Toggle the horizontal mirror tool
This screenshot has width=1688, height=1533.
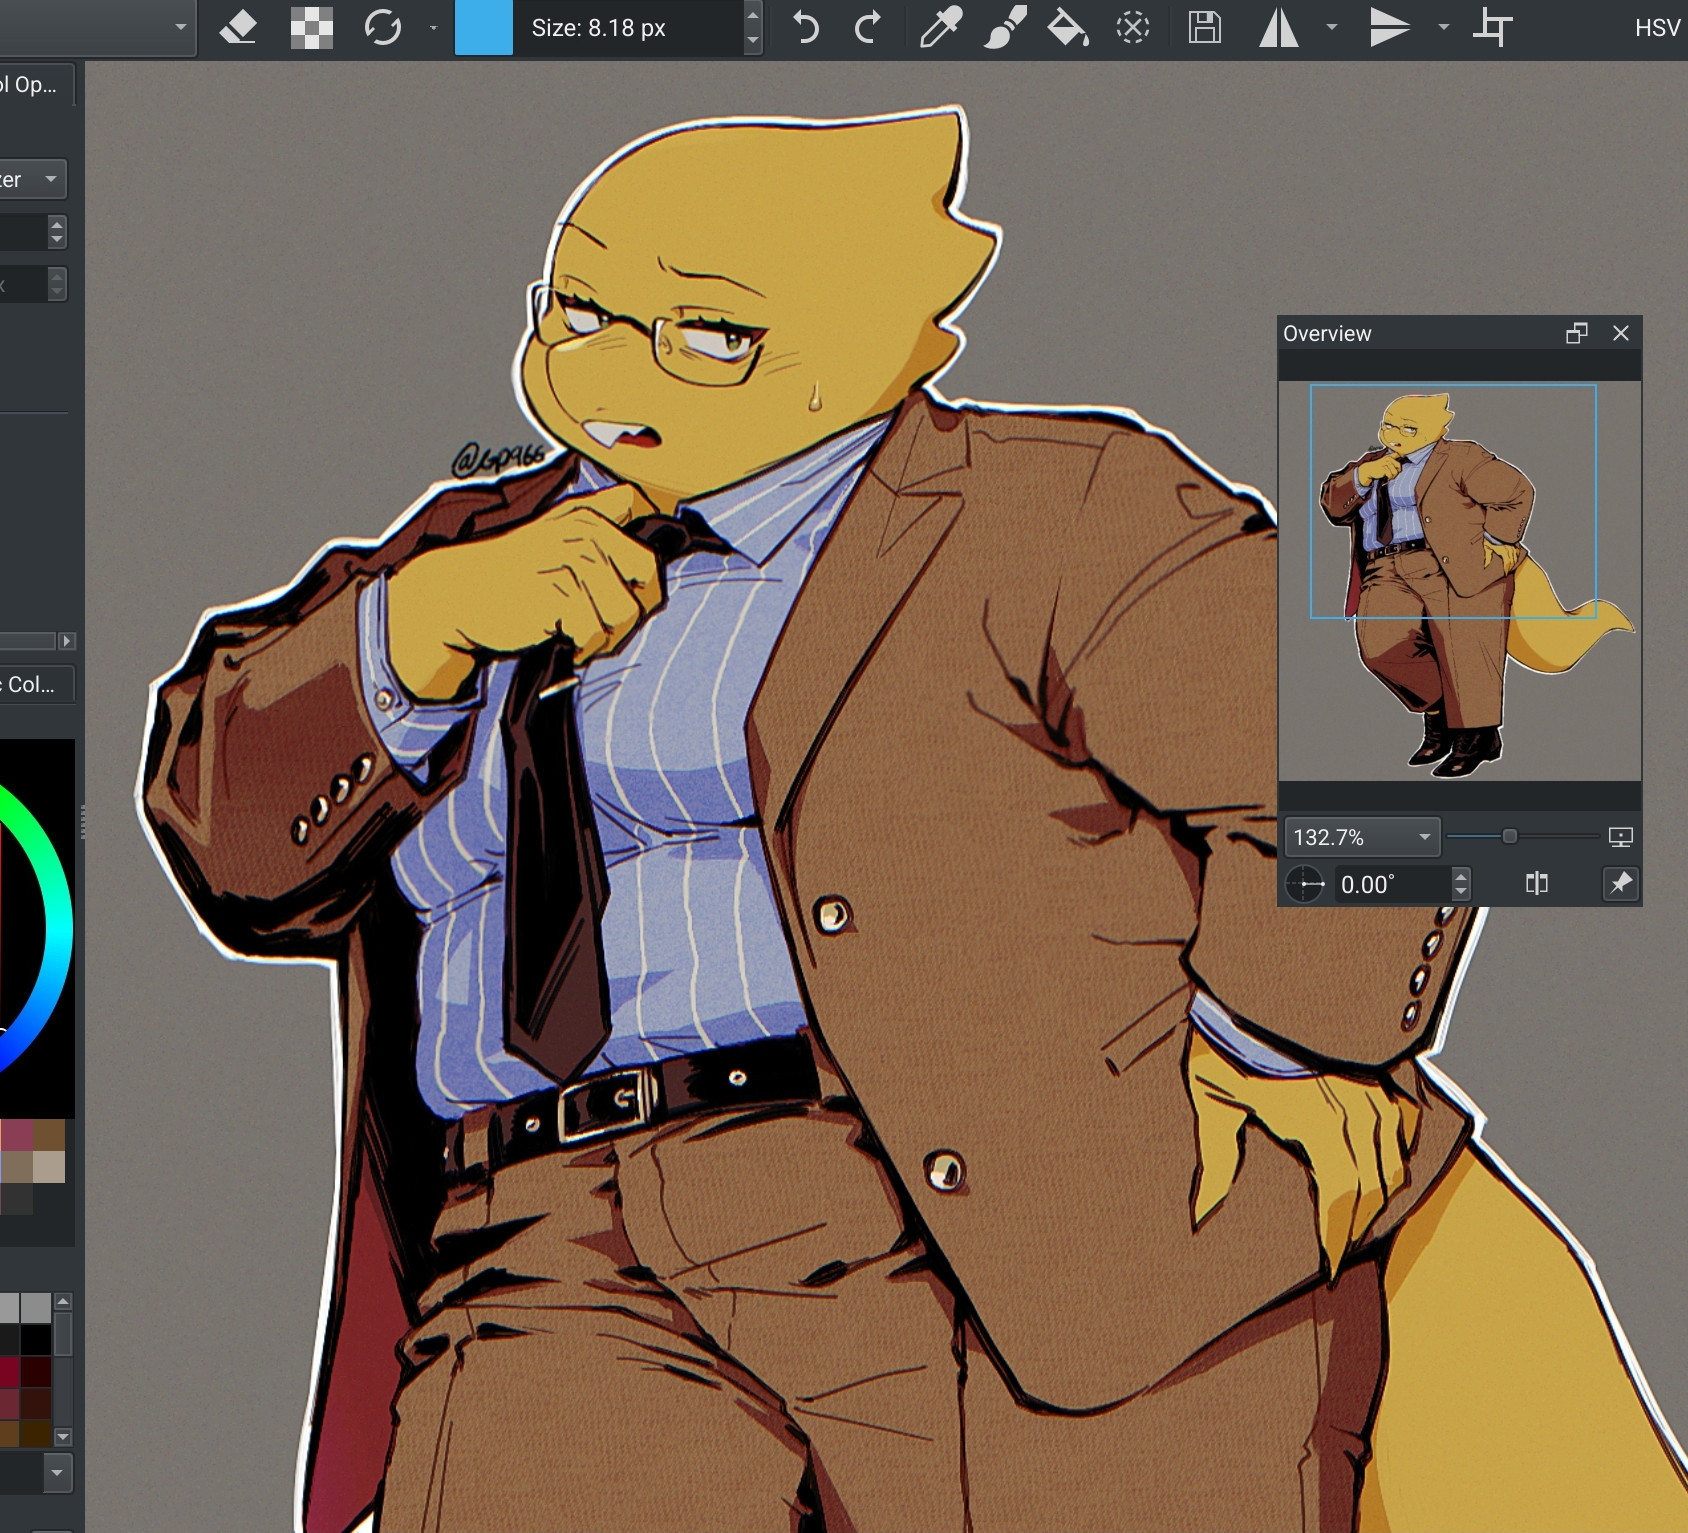coord(1278,28)
